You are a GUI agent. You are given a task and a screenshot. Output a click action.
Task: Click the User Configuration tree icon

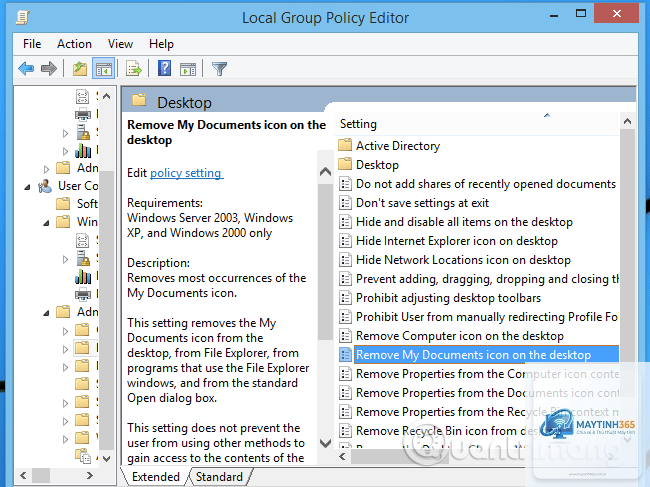coord(45,186)
